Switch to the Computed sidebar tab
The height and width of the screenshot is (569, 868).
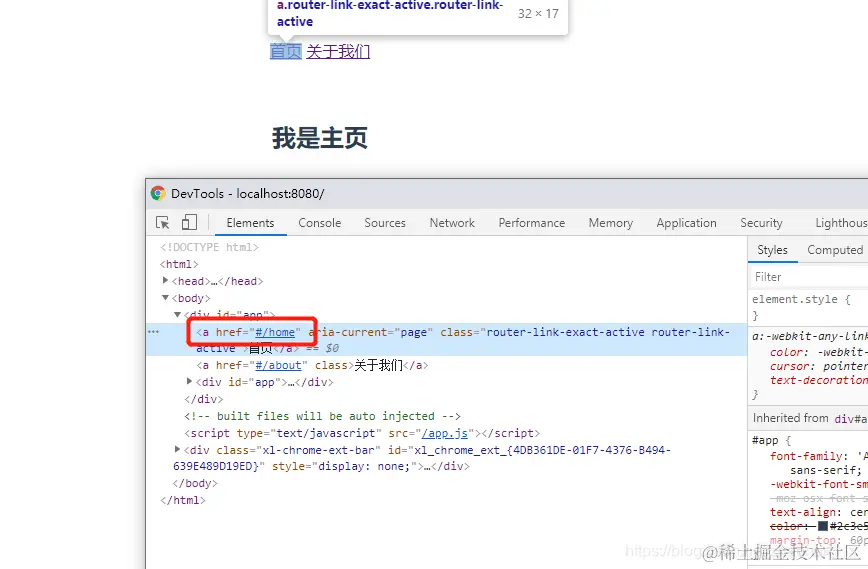tap(835, 250)
